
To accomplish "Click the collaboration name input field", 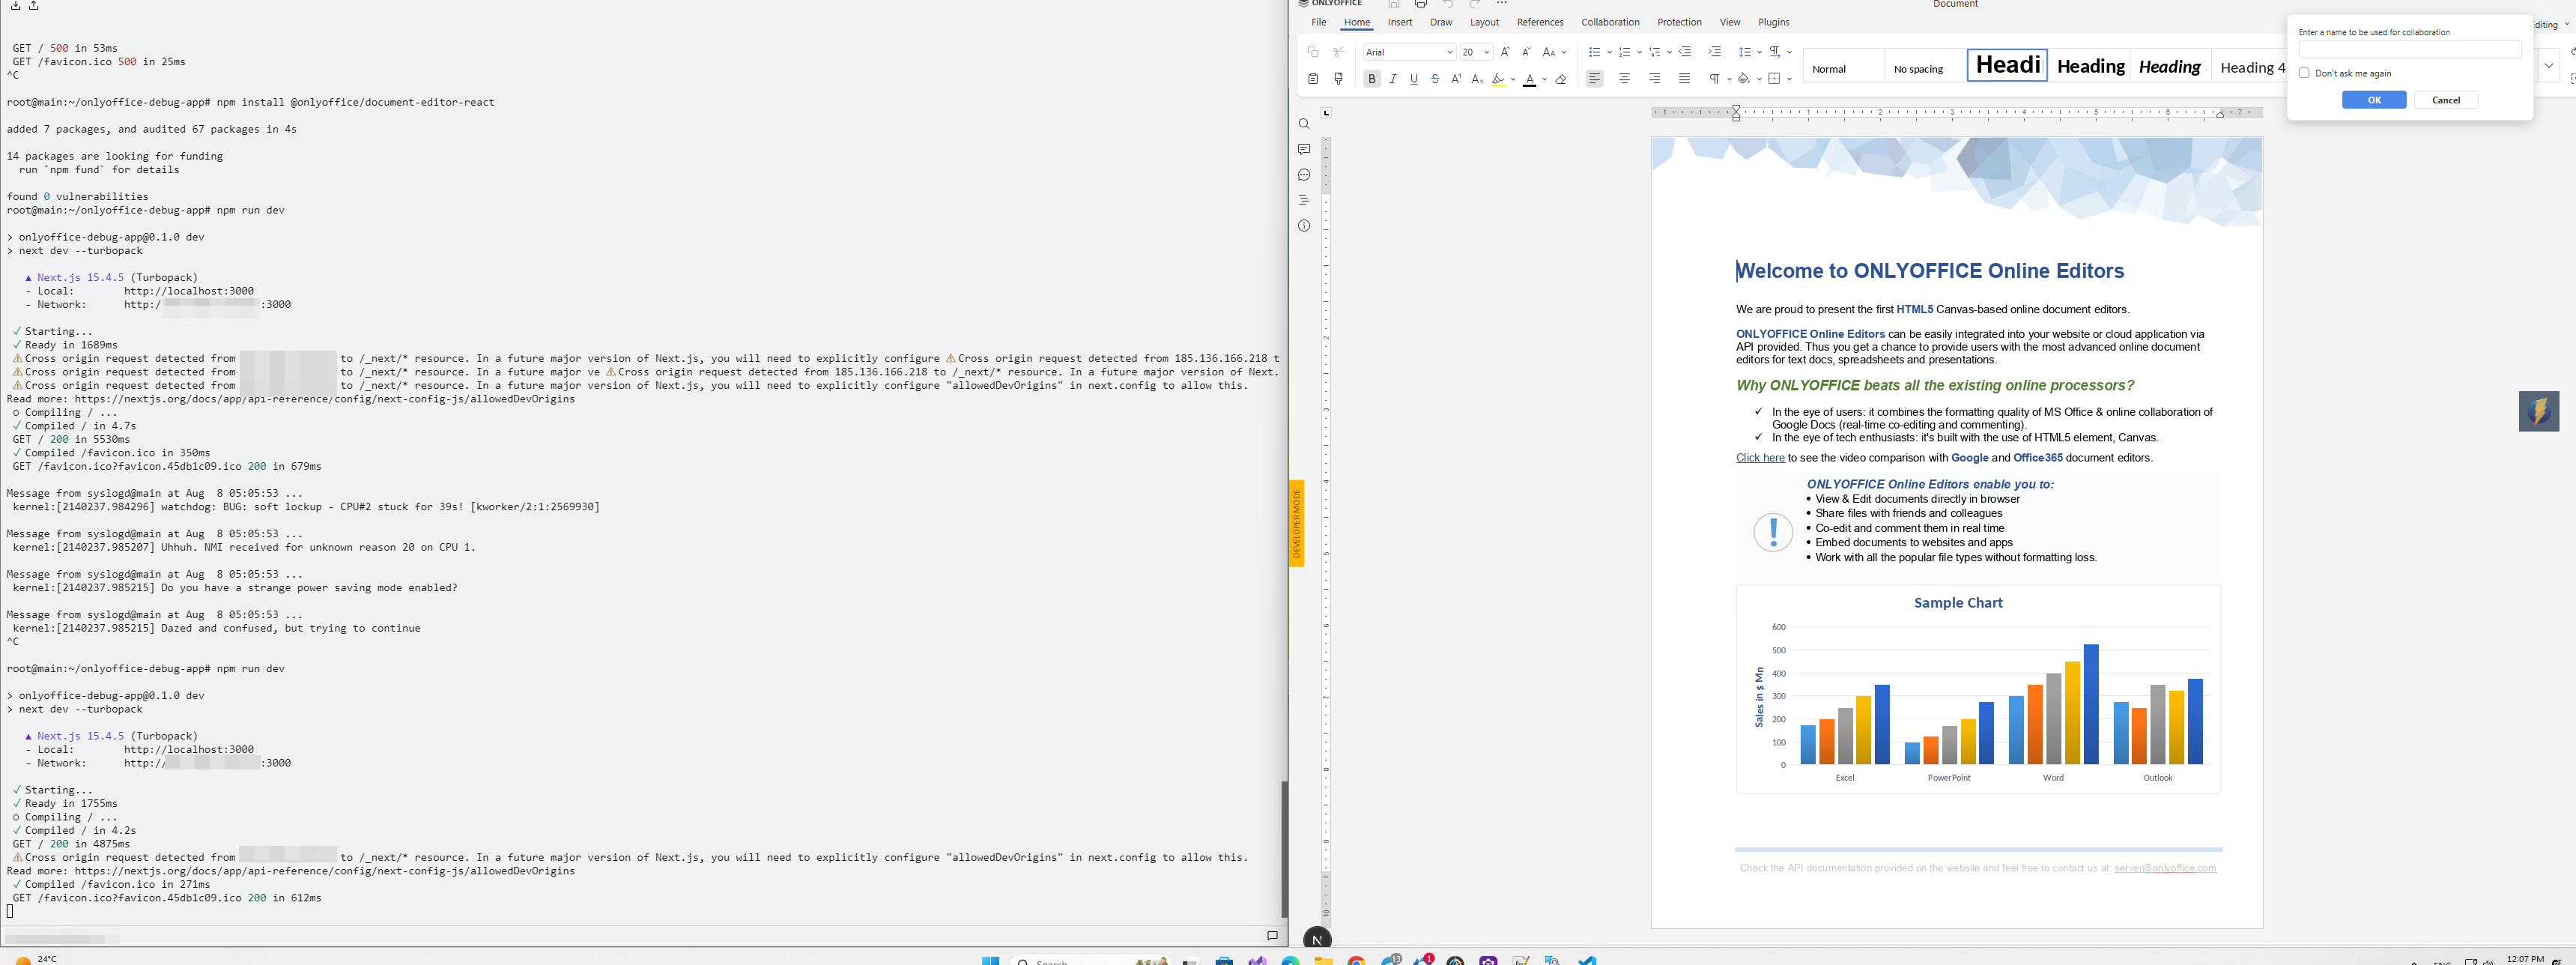I will pyautogui.click(x=2410, y=49).
